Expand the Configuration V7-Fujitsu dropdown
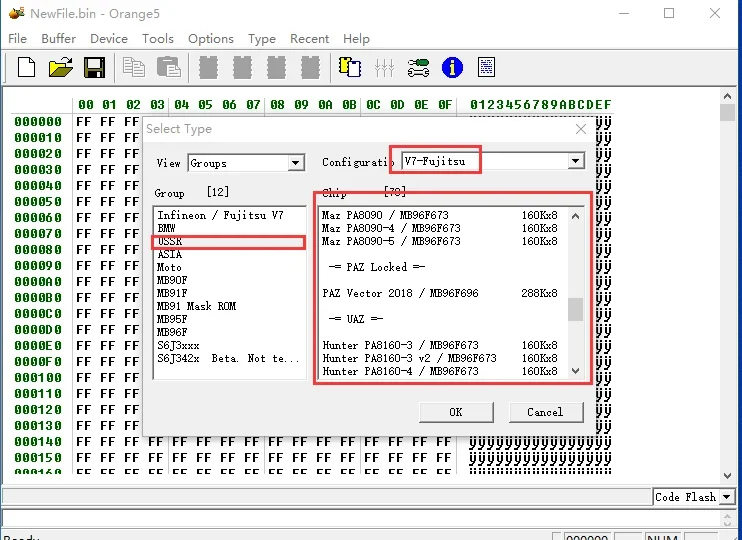Image resolution: width=742 pixels, height=540 pixels. click(x=575, y=161)
